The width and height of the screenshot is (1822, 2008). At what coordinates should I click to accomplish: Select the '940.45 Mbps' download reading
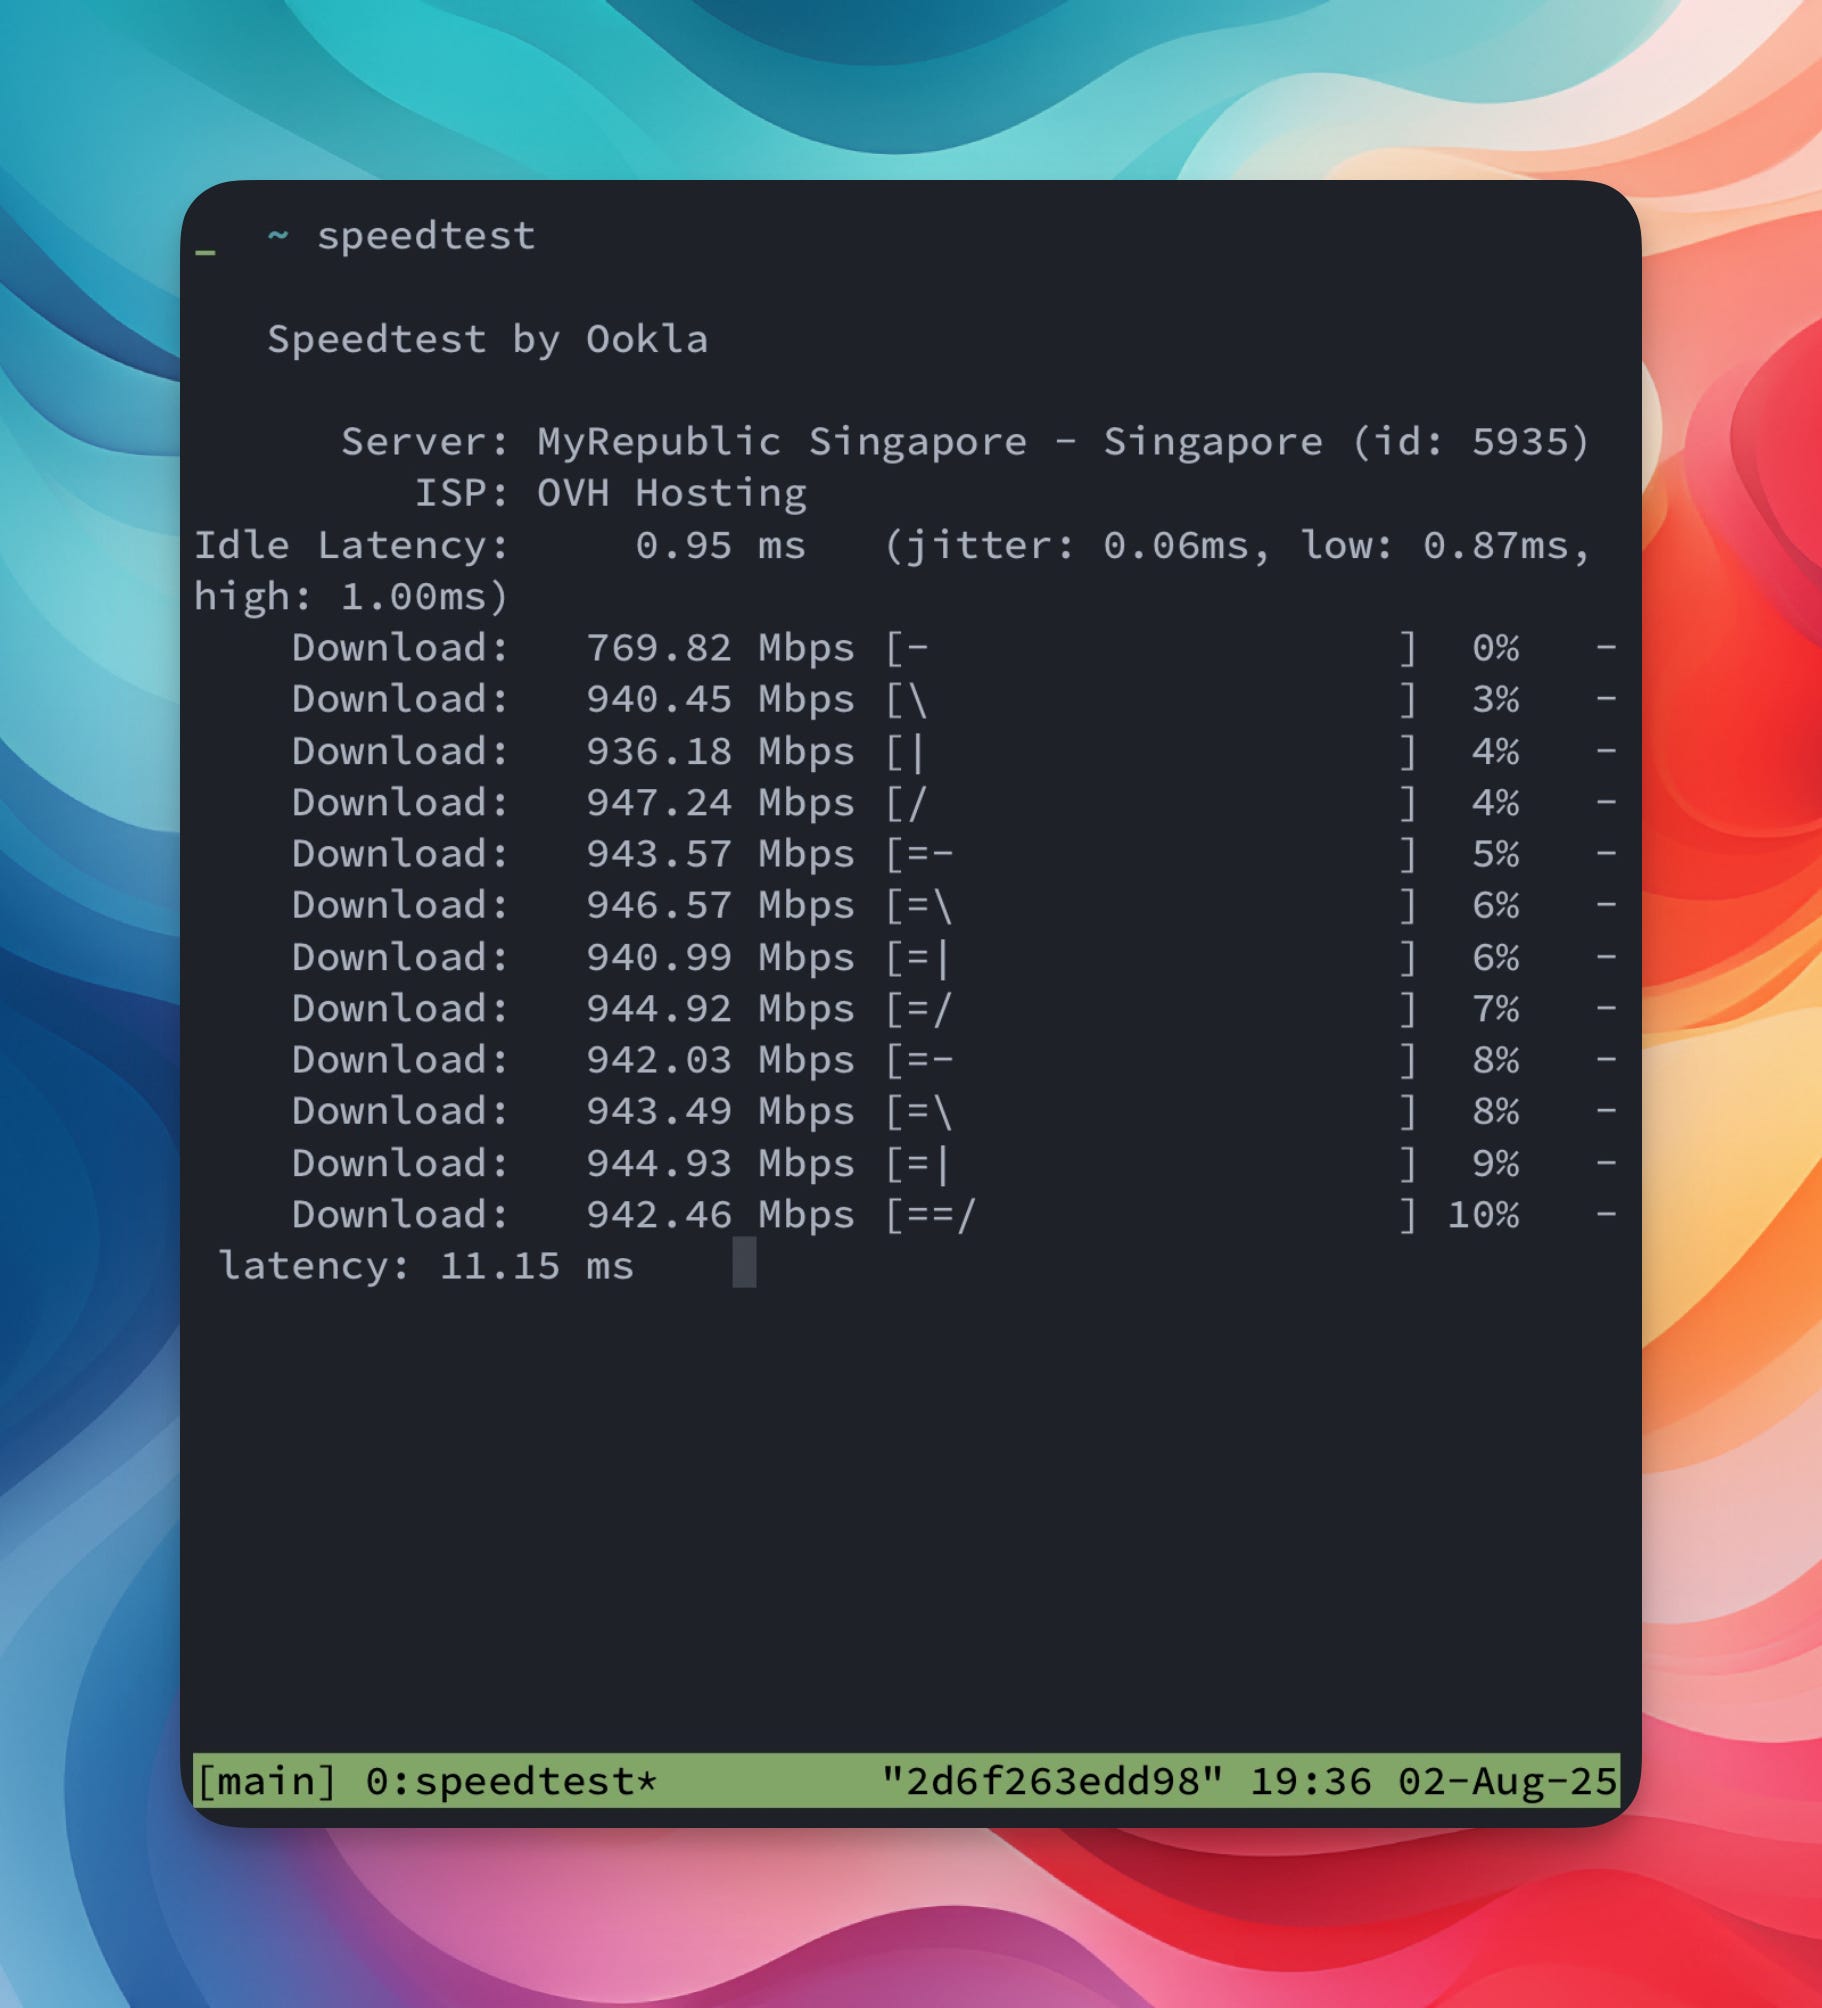pos(720,700)
